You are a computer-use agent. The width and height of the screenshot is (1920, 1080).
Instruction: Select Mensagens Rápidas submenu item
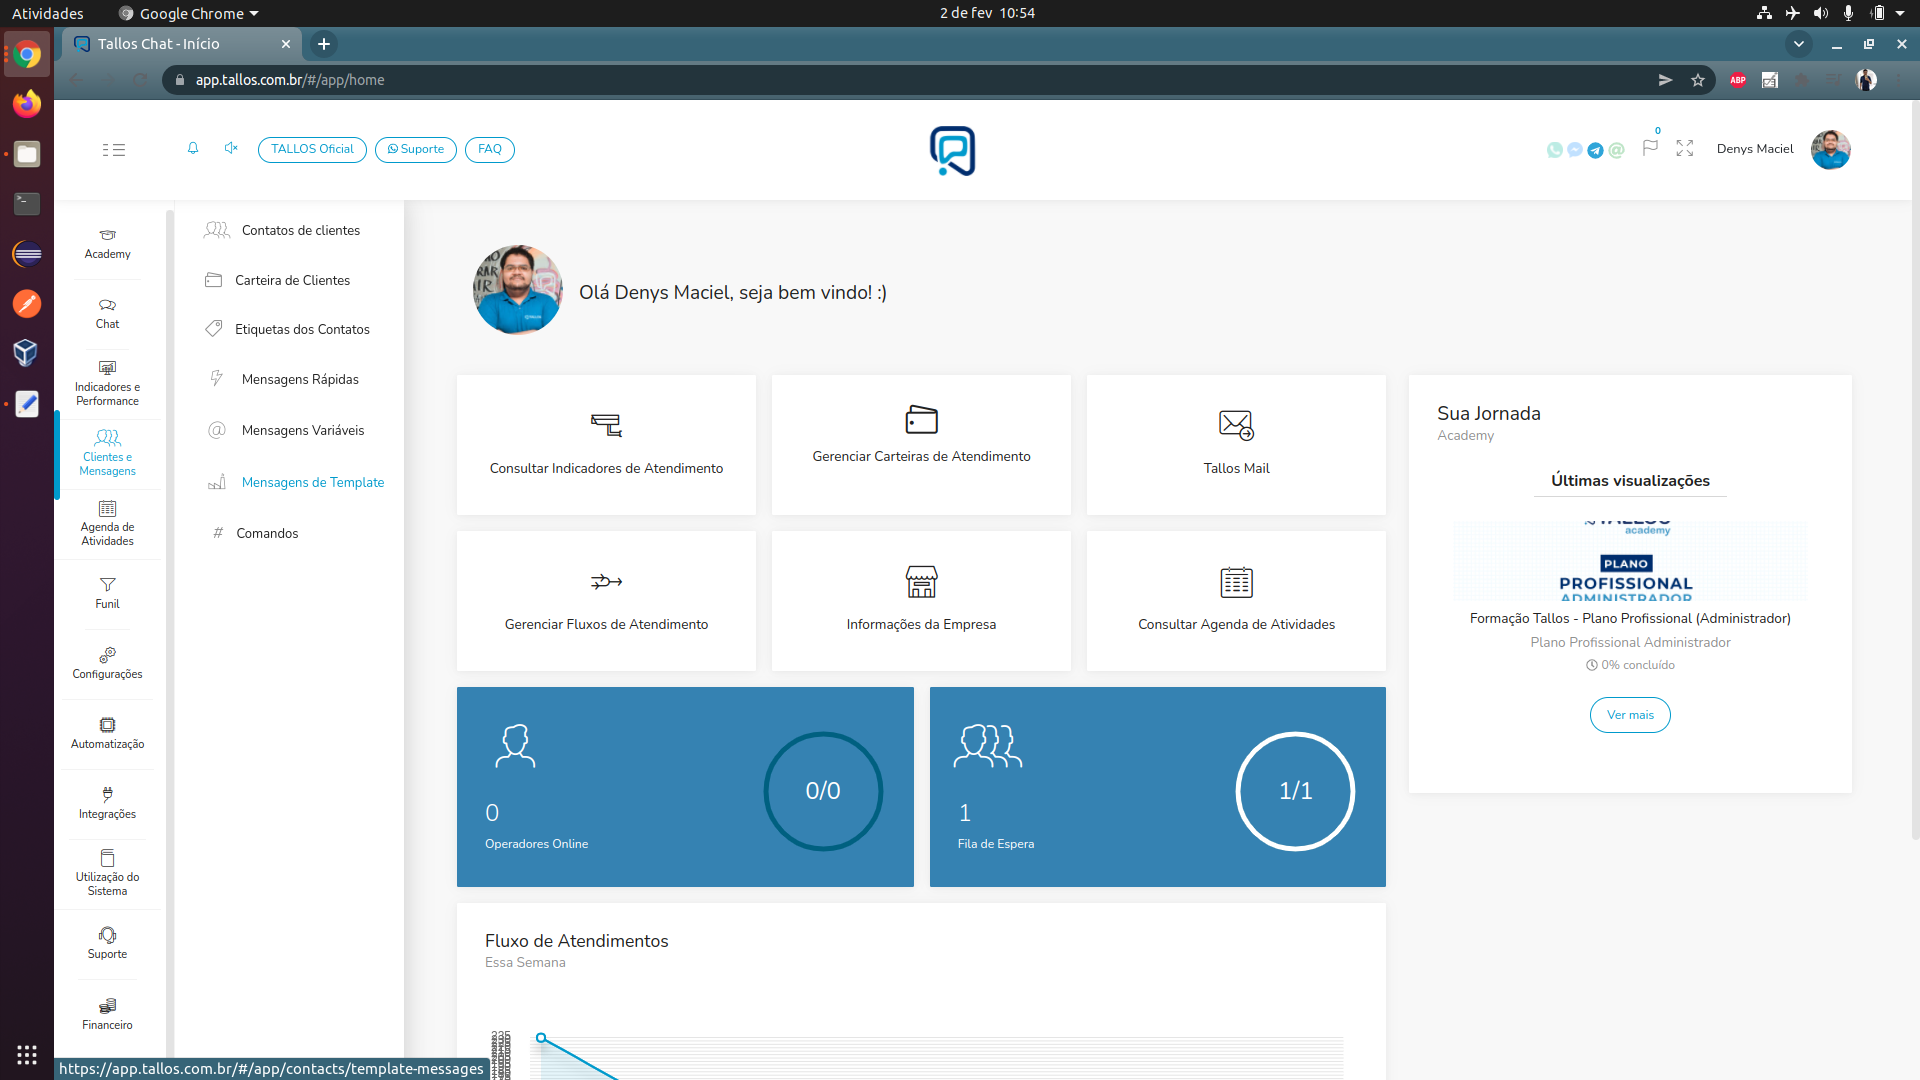click(282, 379)
